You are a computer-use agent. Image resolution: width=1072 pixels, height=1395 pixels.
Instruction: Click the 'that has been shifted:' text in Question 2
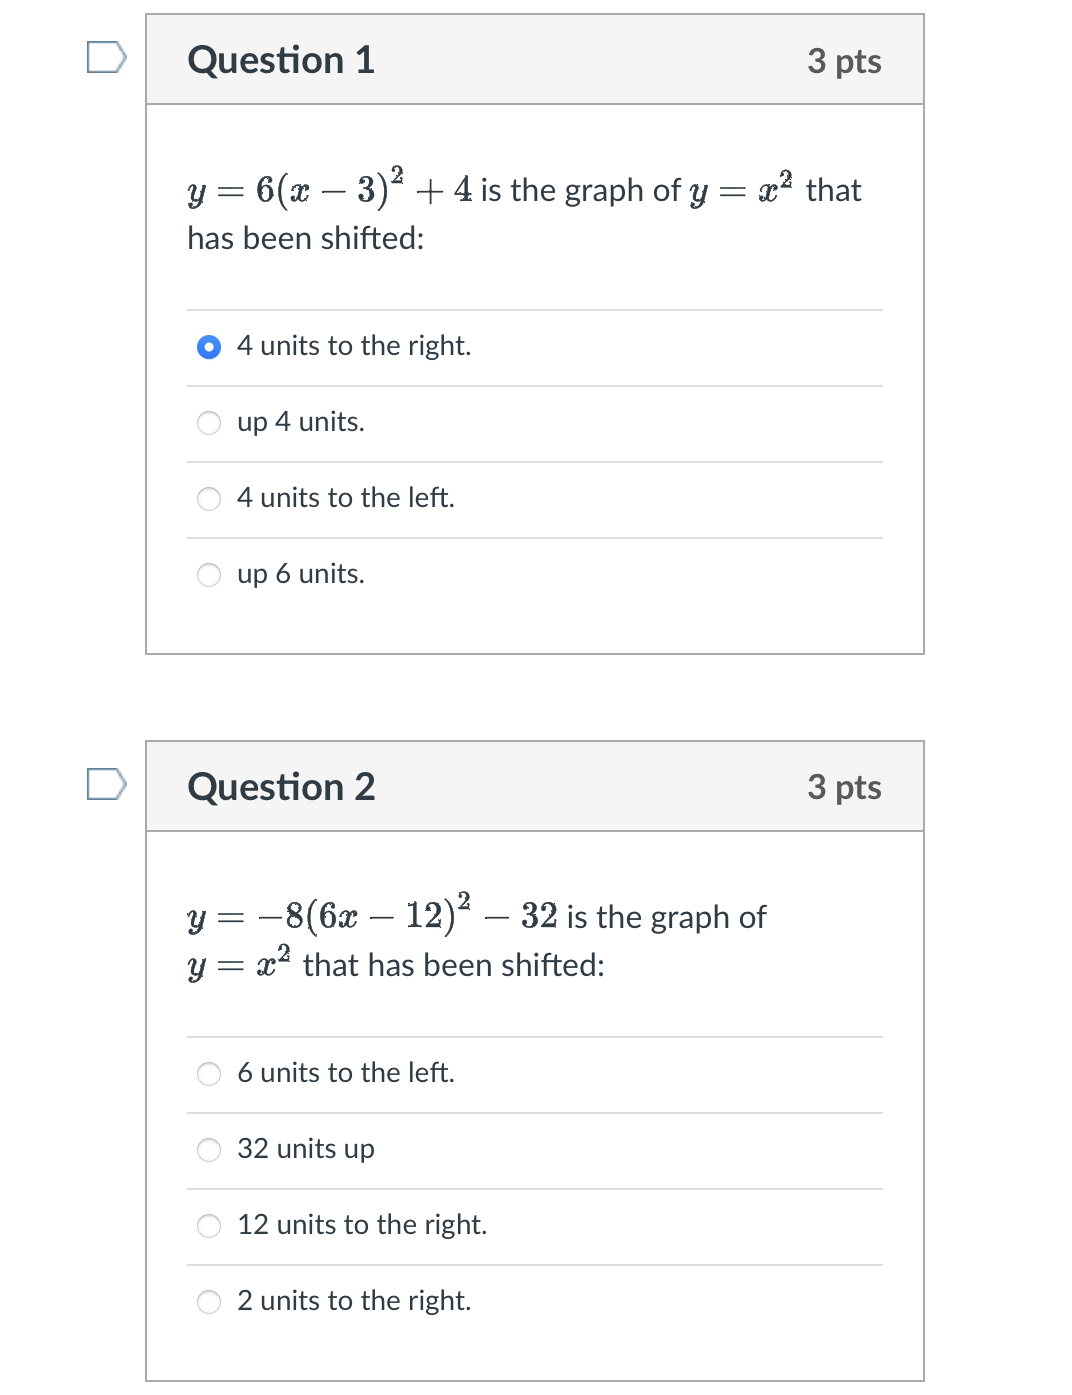pyautogui.click(x=454, y=965)
